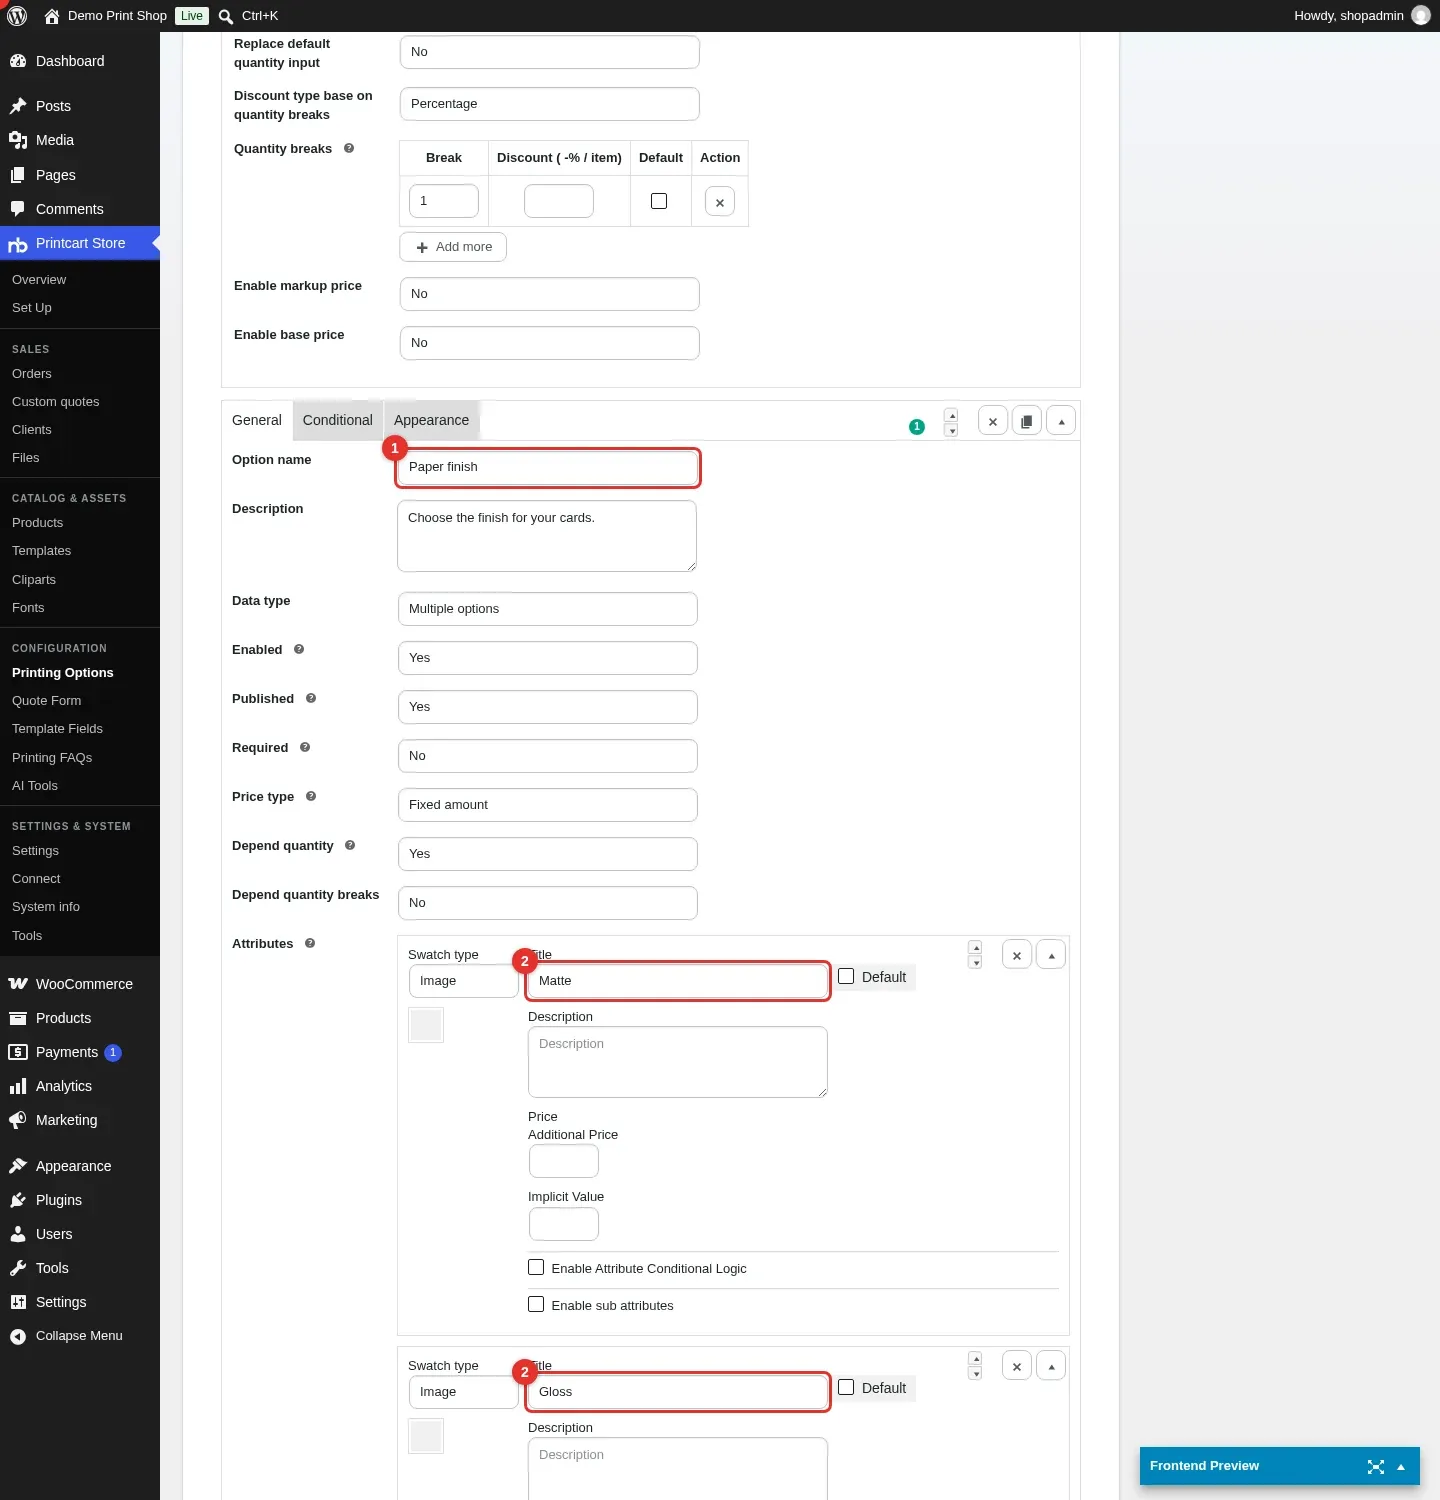1440x1500 pixels.
Task: Mark Gloss as the Default attribute
Action: coord(846,1388)
